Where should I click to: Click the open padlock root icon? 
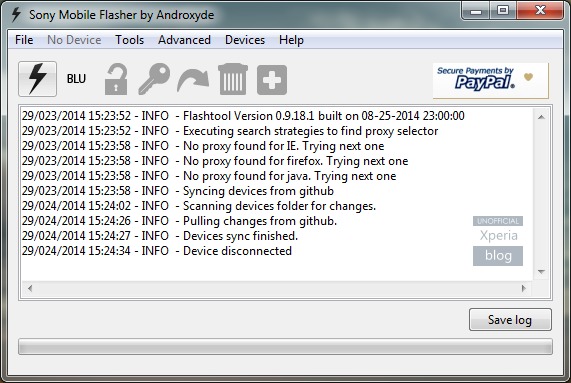pyautogui.click(x=116, y=79)
